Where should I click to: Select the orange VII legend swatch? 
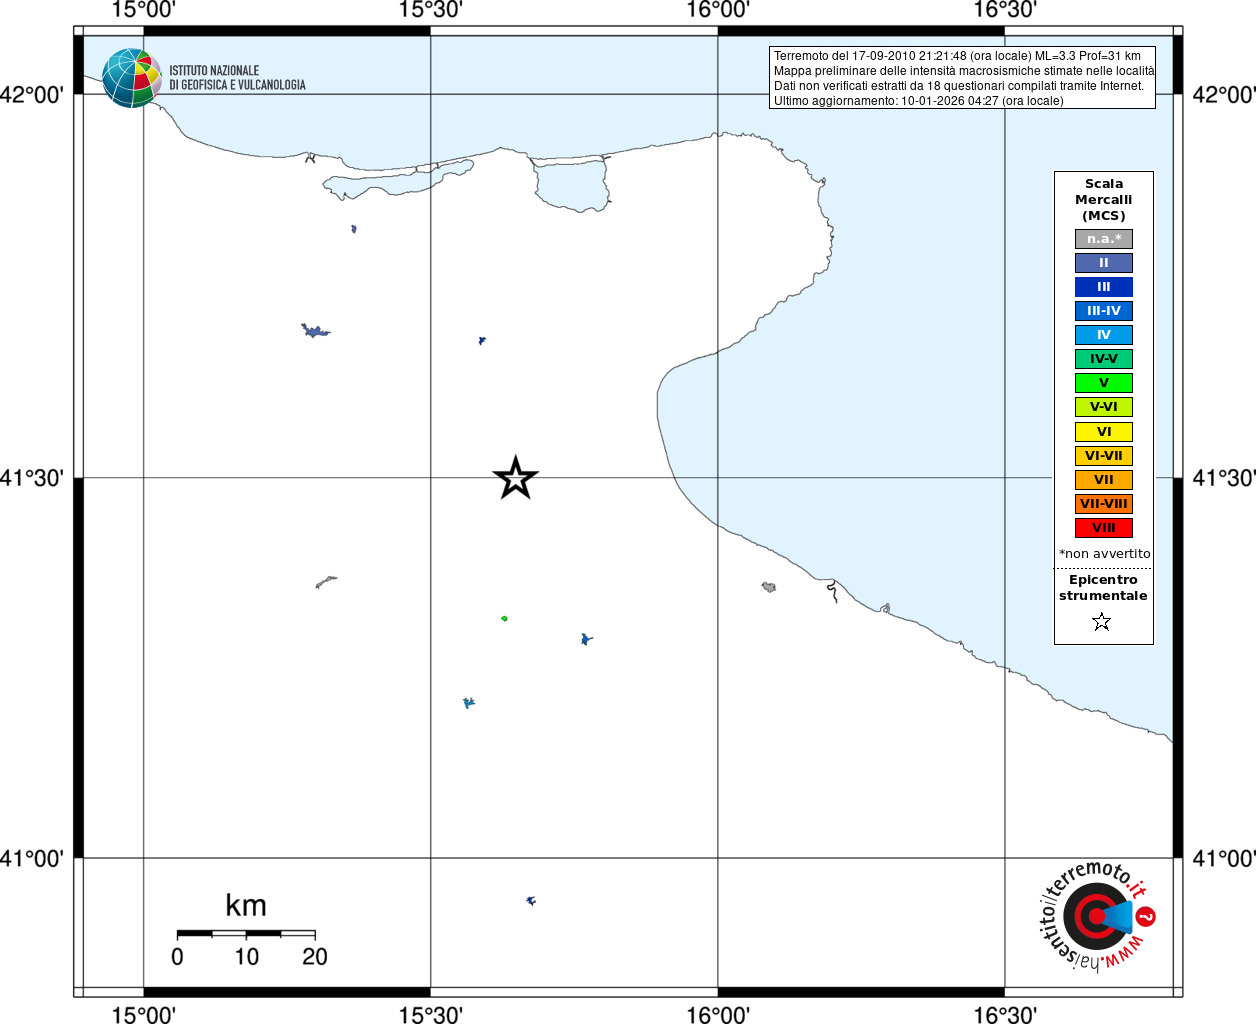(1104, 480)
